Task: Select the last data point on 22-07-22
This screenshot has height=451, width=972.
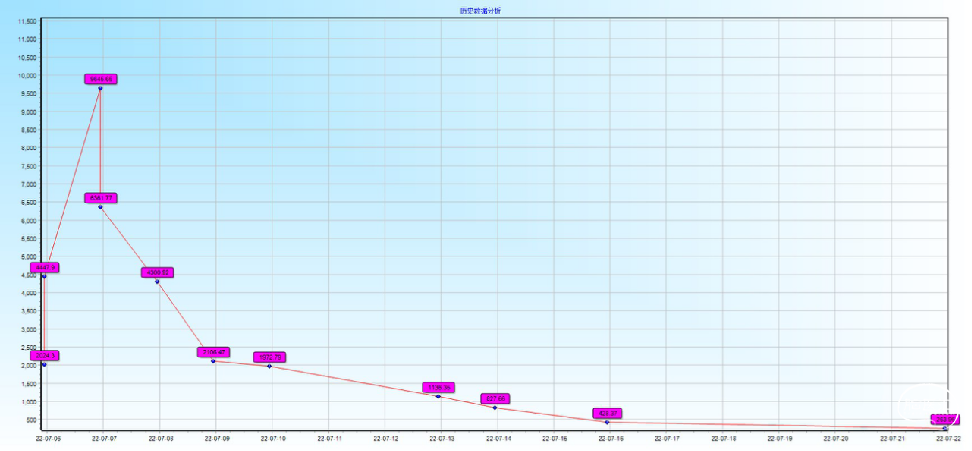Action: [x=945, y=428]
